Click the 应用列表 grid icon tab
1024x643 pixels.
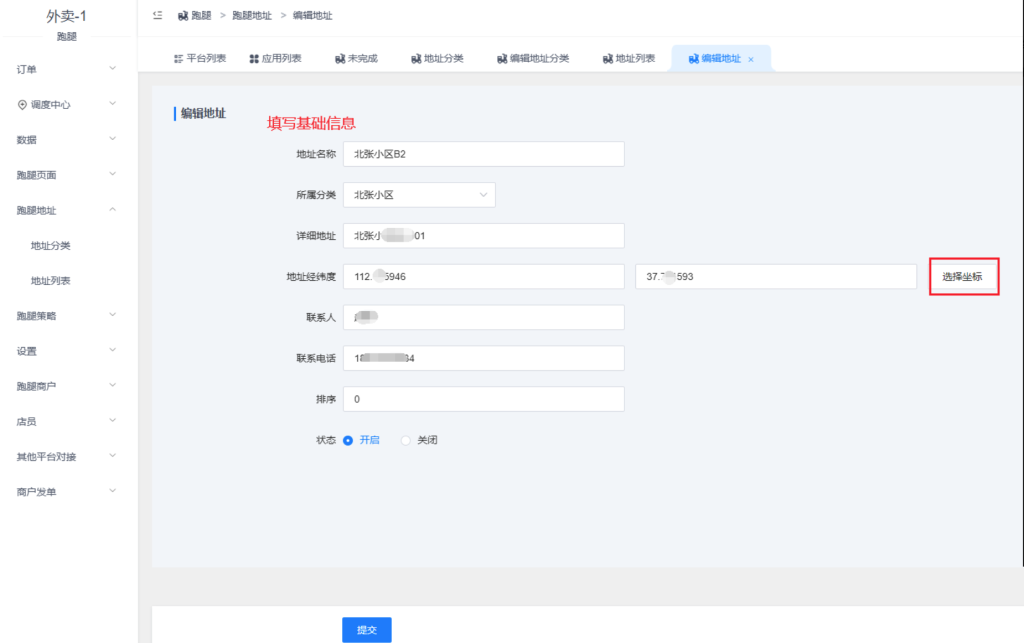pos(254,59)
